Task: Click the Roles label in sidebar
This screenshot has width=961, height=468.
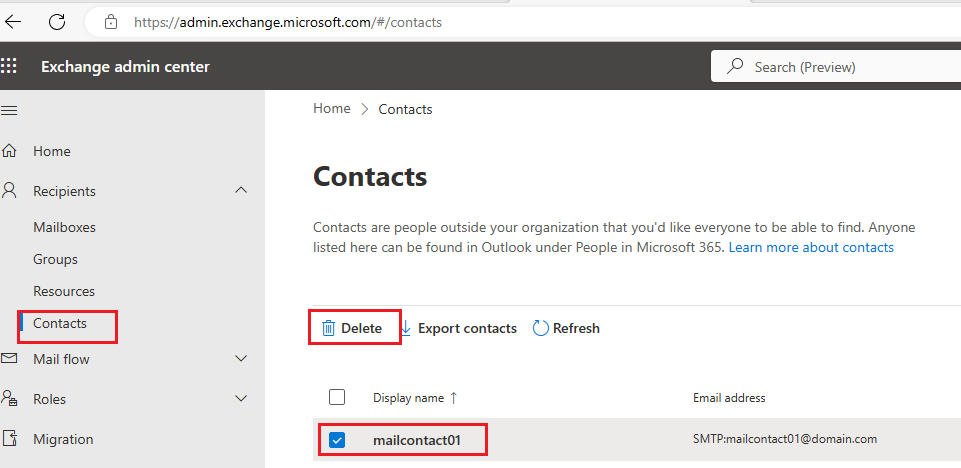Action: pyautogui.click(x=50, y=399)
